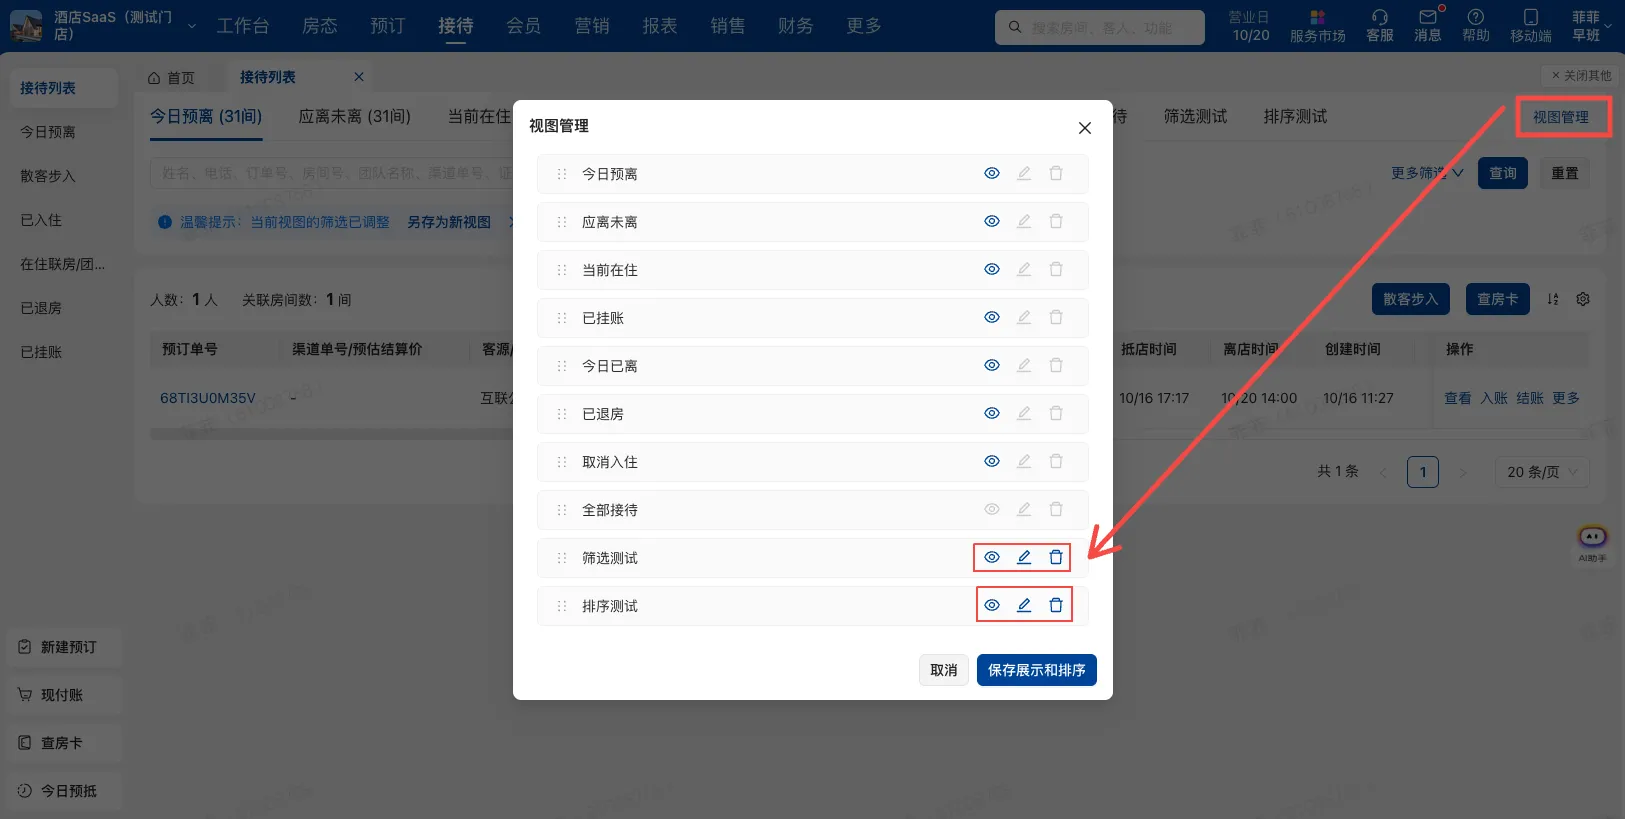Toggle visibility of 排序测试 view
This screenshot has width=1625, height=819.
pyautogui.click(x=991, y=605)
